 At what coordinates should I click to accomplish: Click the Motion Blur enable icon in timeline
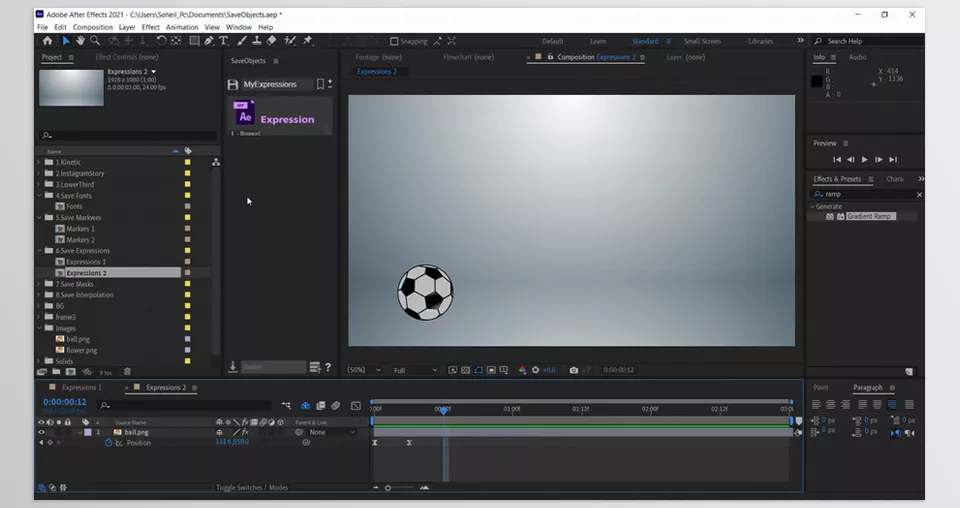tap(336, 405)
